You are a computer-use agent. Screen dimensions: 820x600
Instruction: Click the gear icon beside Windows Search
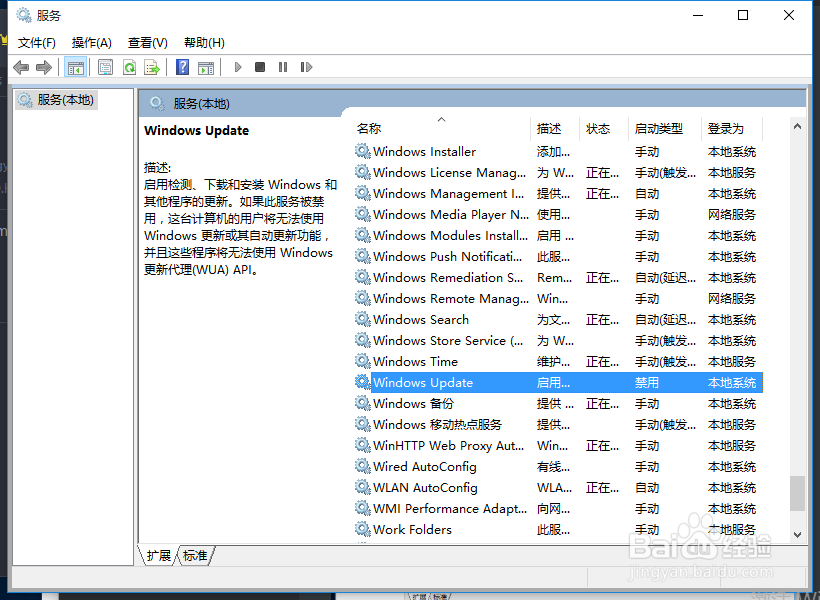(362, 319)
